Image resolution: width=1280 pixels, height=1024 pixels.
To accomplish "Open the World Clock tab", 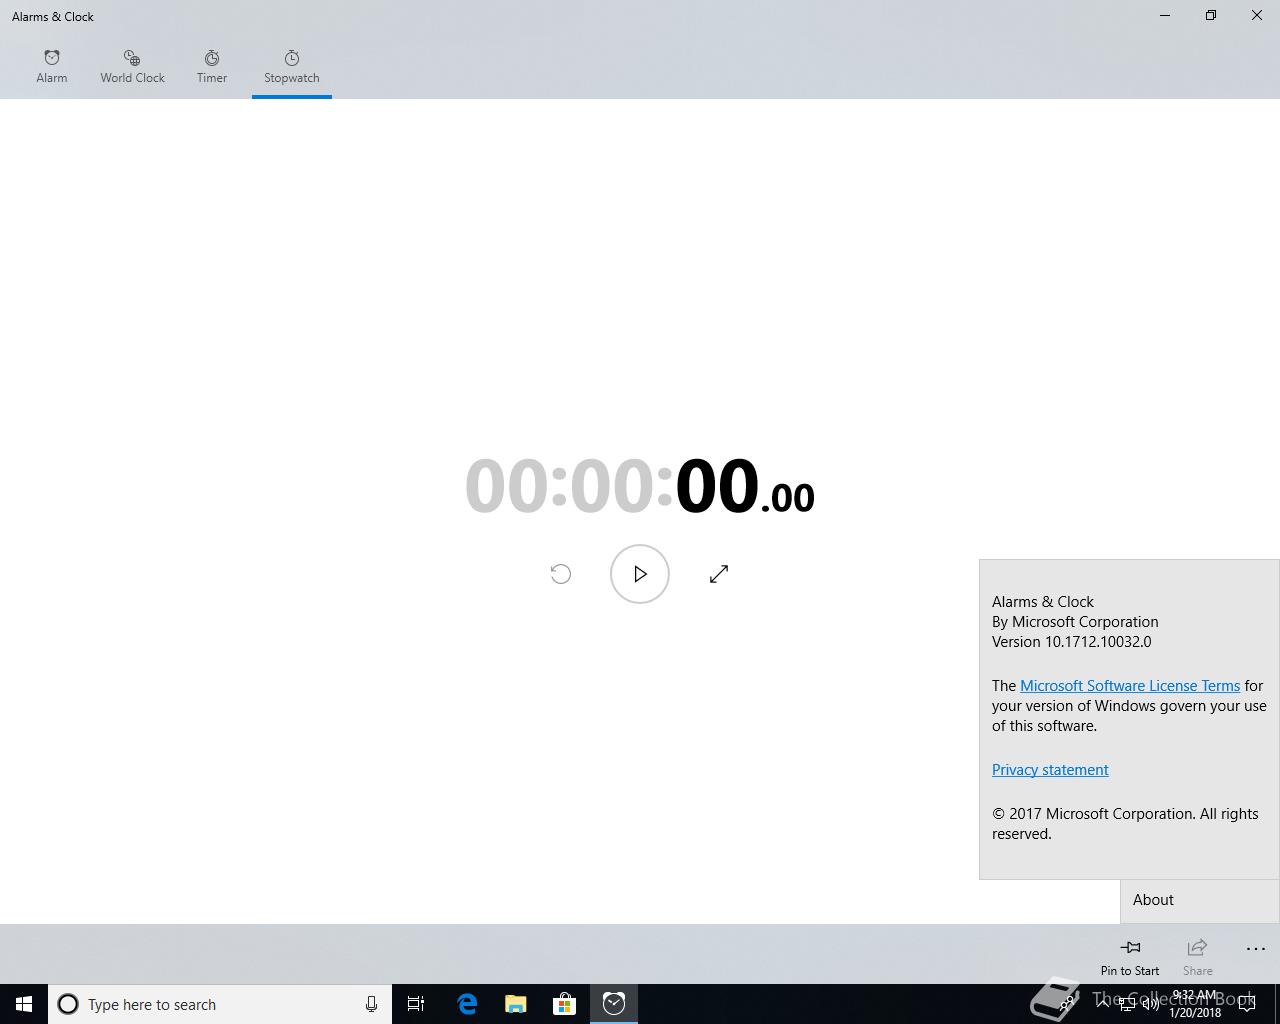I will [132, 67].
